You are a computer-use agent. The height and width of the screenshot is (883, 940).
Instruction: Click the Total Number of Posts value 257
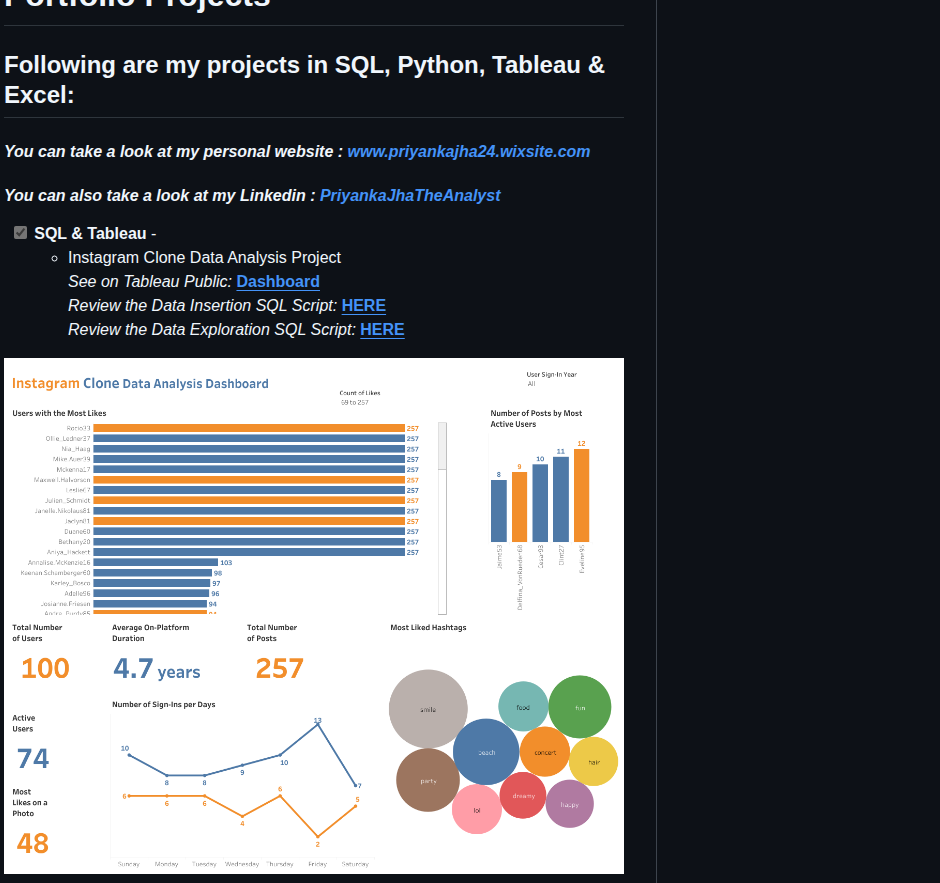tap(280, 668)
